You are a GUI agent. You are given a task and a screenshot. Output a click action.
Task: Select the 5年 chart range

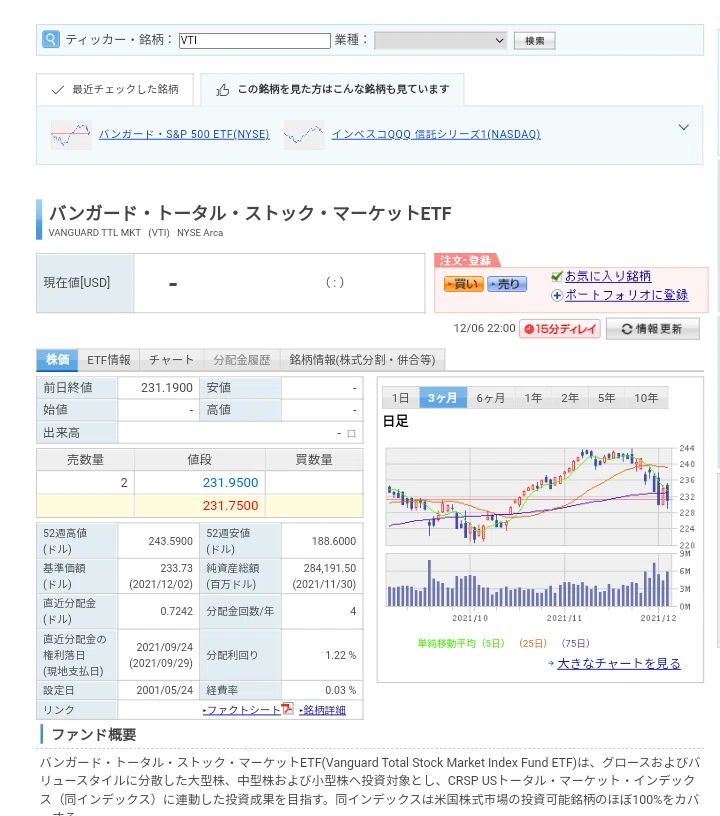click(607, 398)
